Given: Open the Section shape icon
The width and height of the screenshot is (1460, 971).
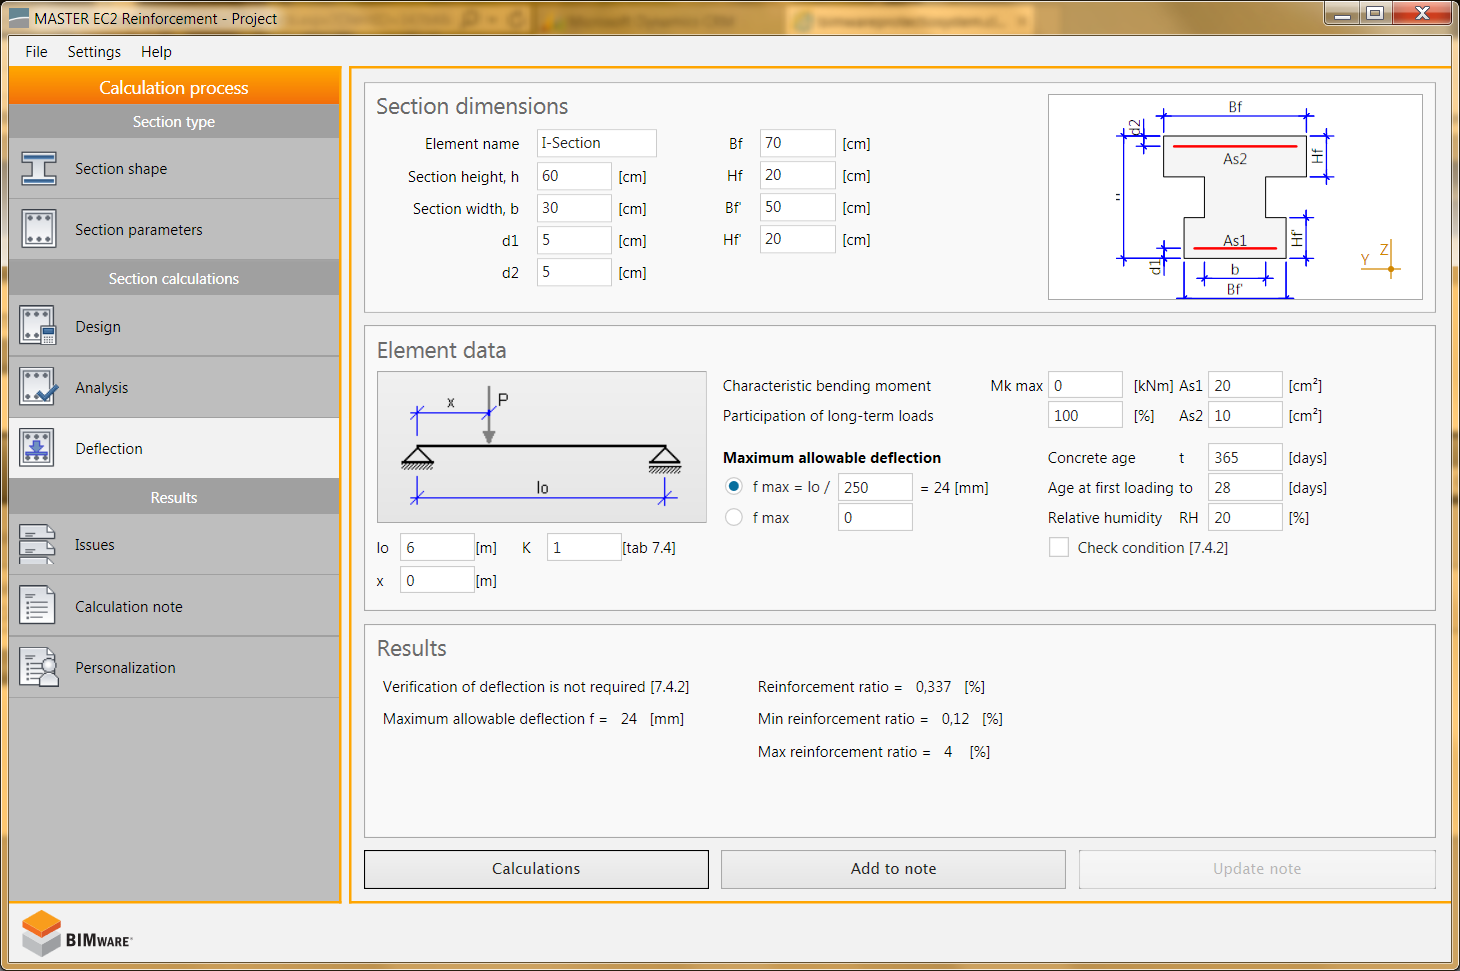Looking at the screenshot, I should (39, 169).
